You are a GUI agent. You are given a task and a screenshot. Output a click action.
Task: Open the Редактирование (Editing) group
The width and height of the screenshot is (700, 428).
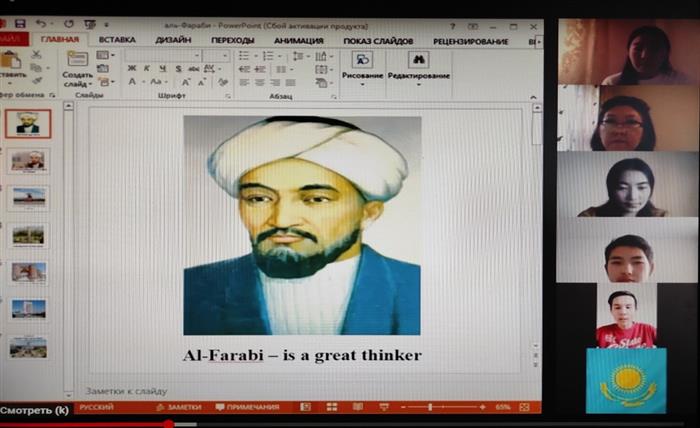point(418,62)
